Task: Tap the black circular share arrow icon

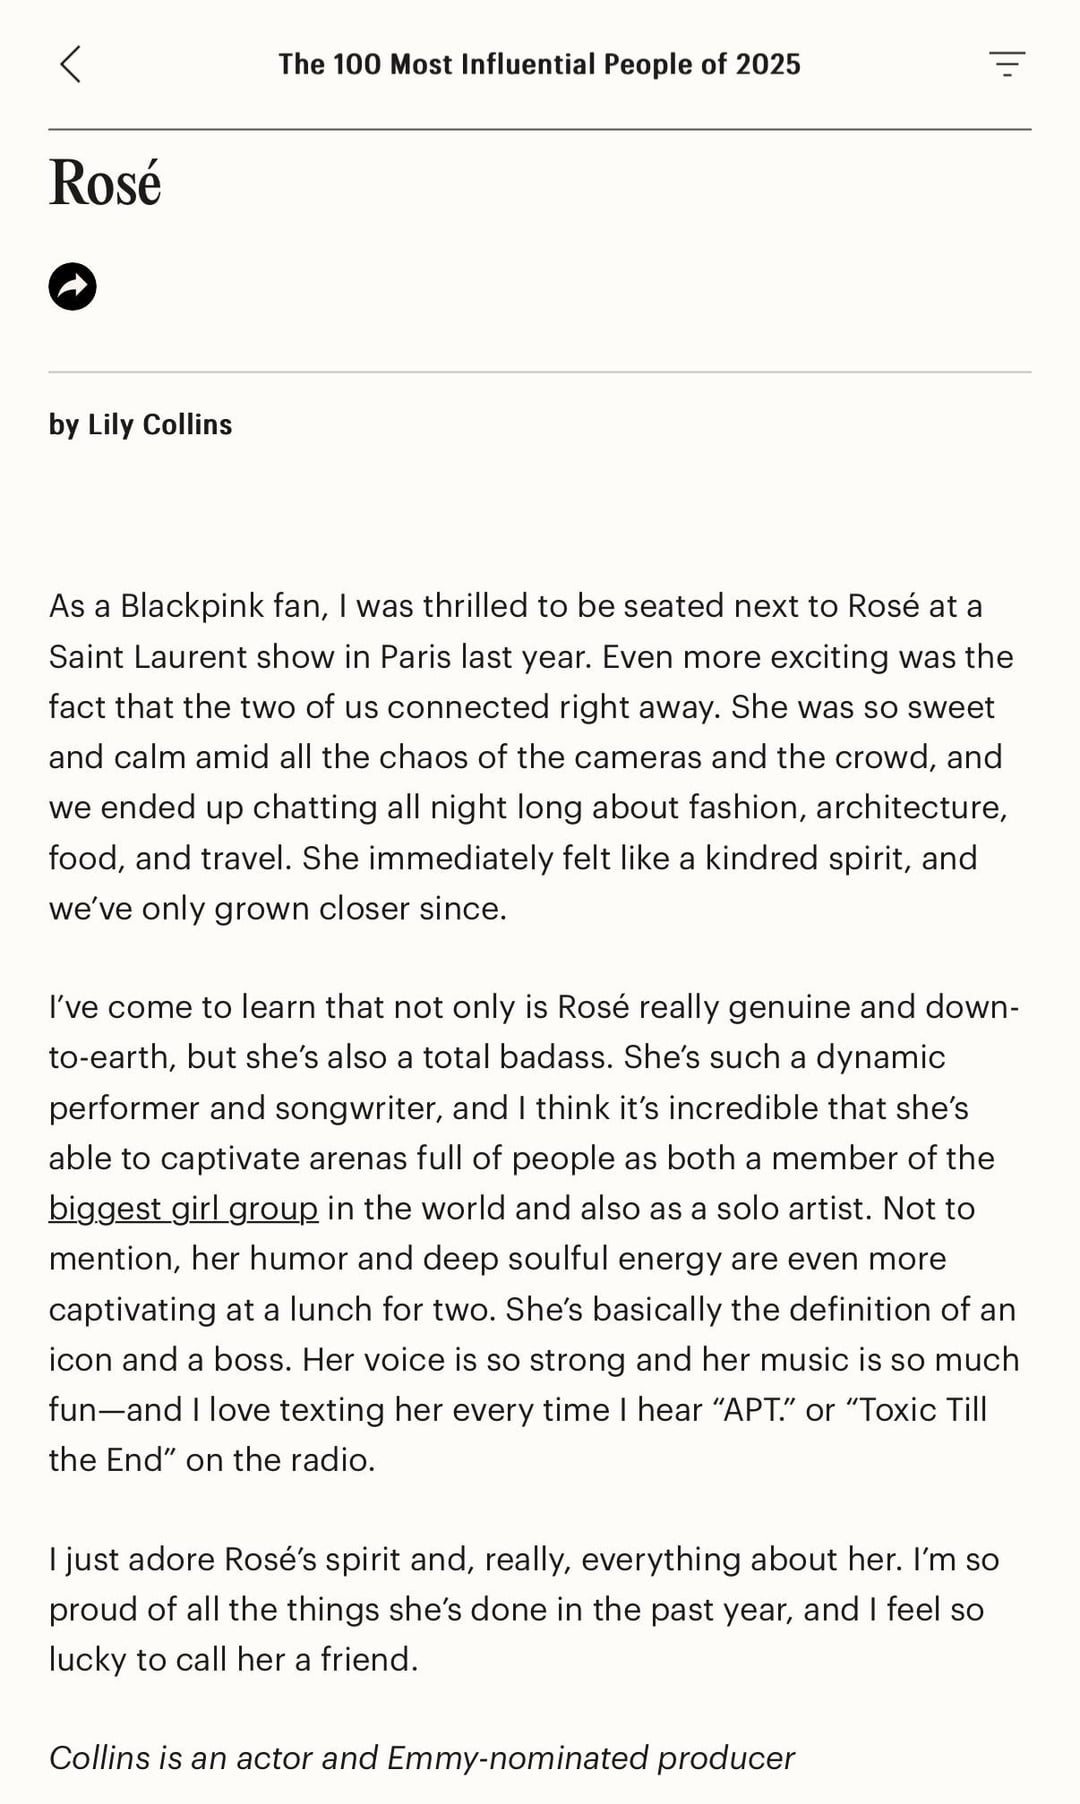Action: click(73, 287)
